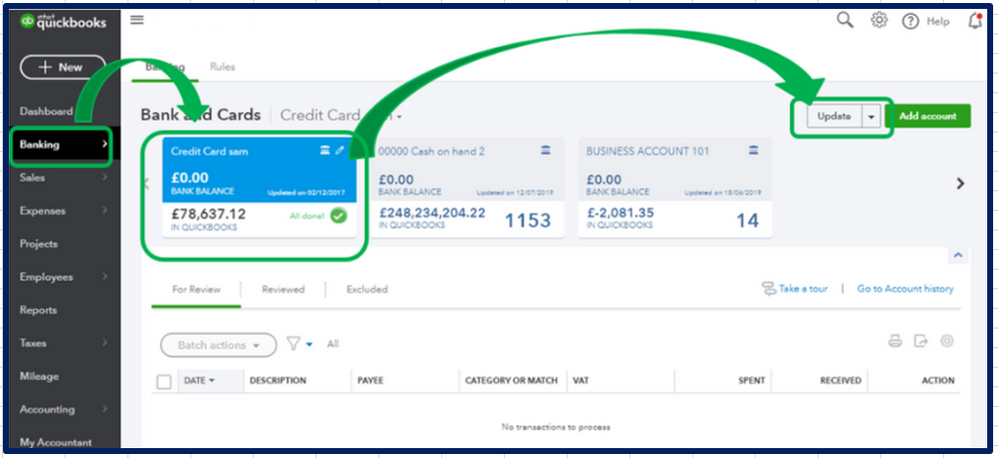Open the Batch actions dropdown
Screen dimensions: 998x458
218,345
